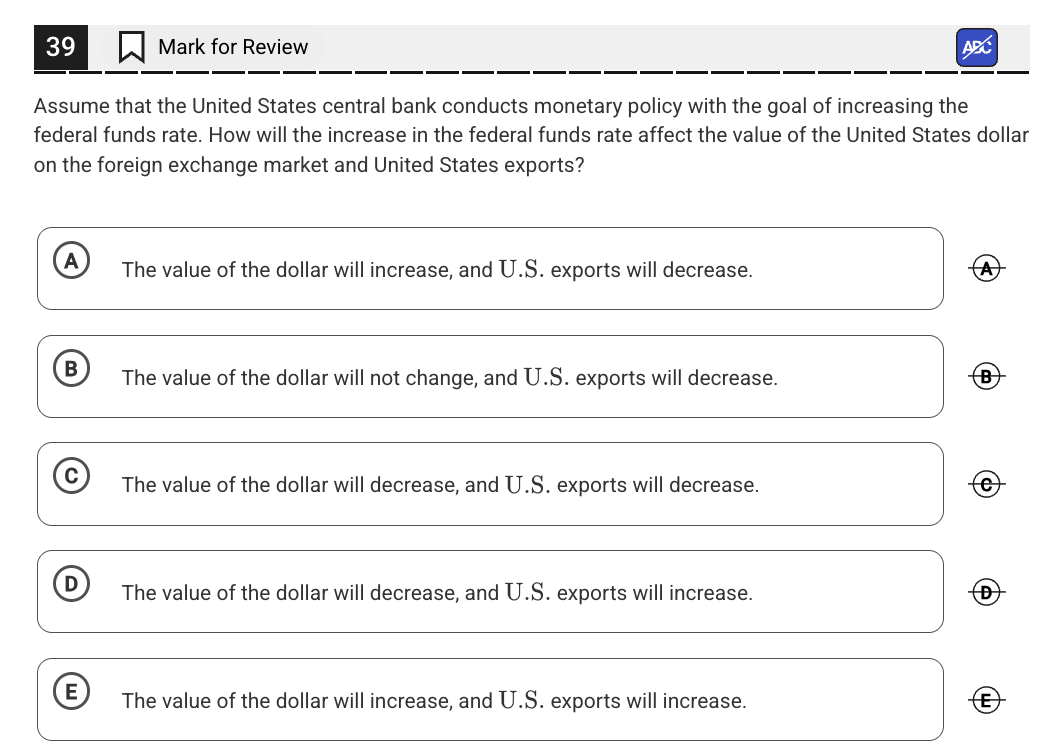Viewport: 1040px width, 752px height.
Task: Select radio bubble C
Action: click(70, 476)
